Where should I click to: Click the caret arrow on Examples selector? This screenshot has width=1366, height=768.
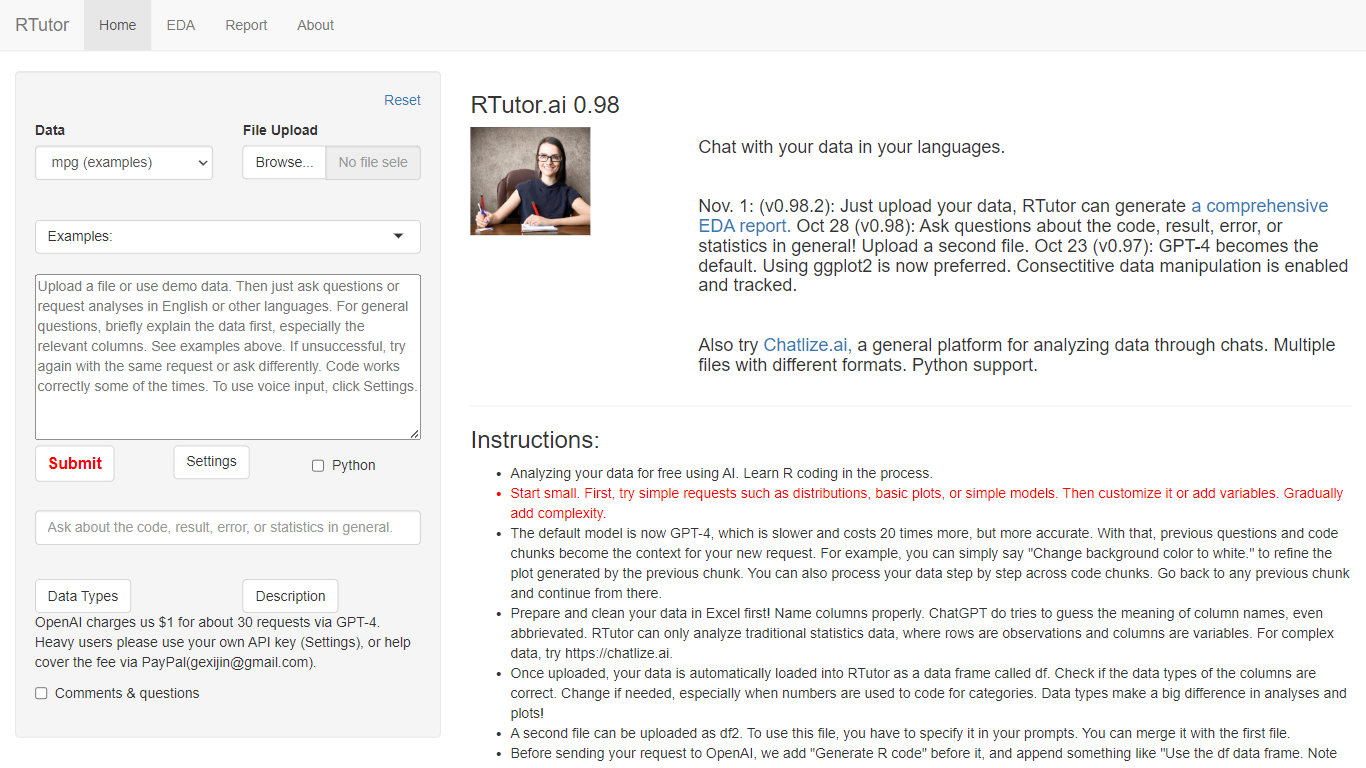tap(399, 237)
